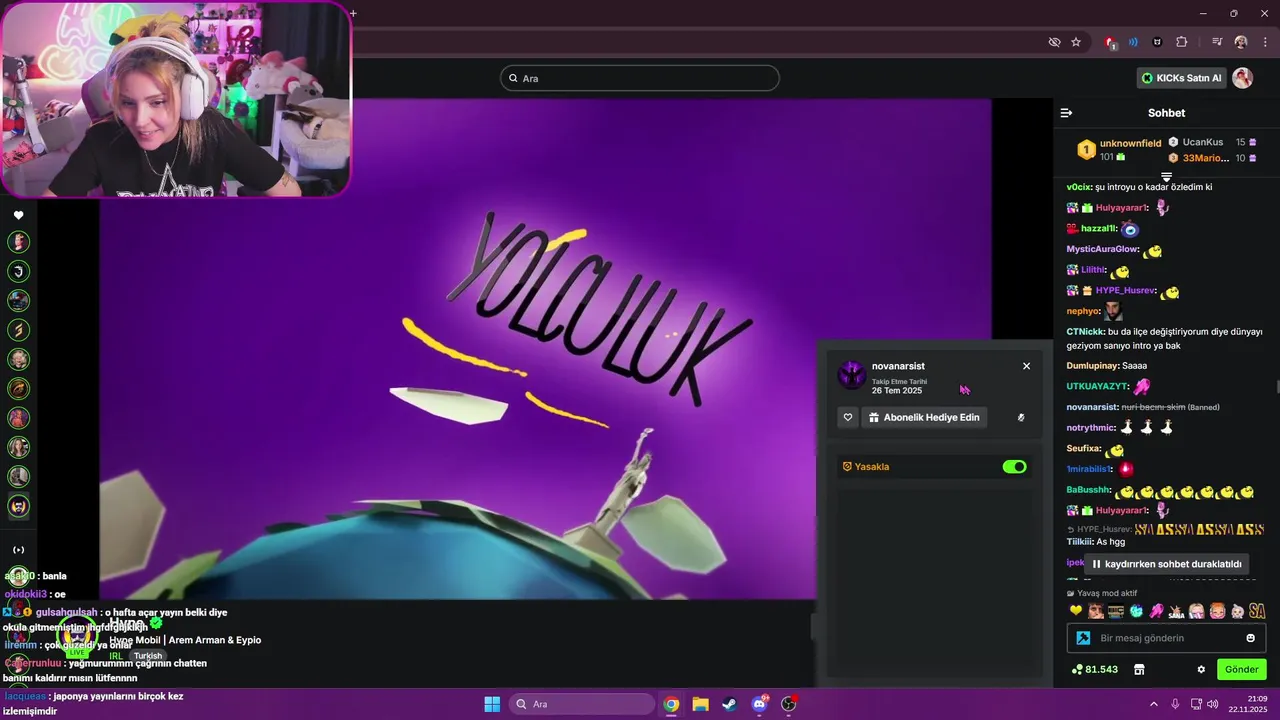Open Discord from the taskbar
1280x720 pixels.
tap(759, 704)
